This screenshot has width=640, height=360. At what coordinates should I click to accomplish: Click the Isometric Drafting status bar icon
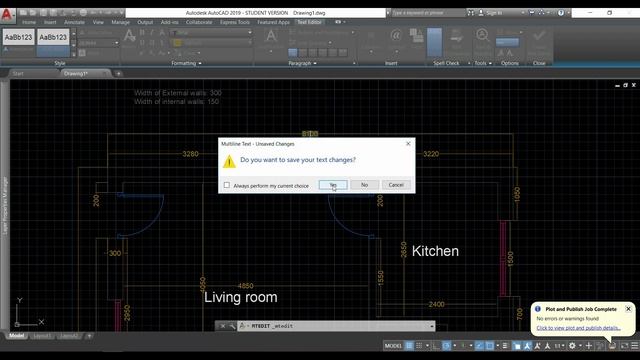[463, 346]
